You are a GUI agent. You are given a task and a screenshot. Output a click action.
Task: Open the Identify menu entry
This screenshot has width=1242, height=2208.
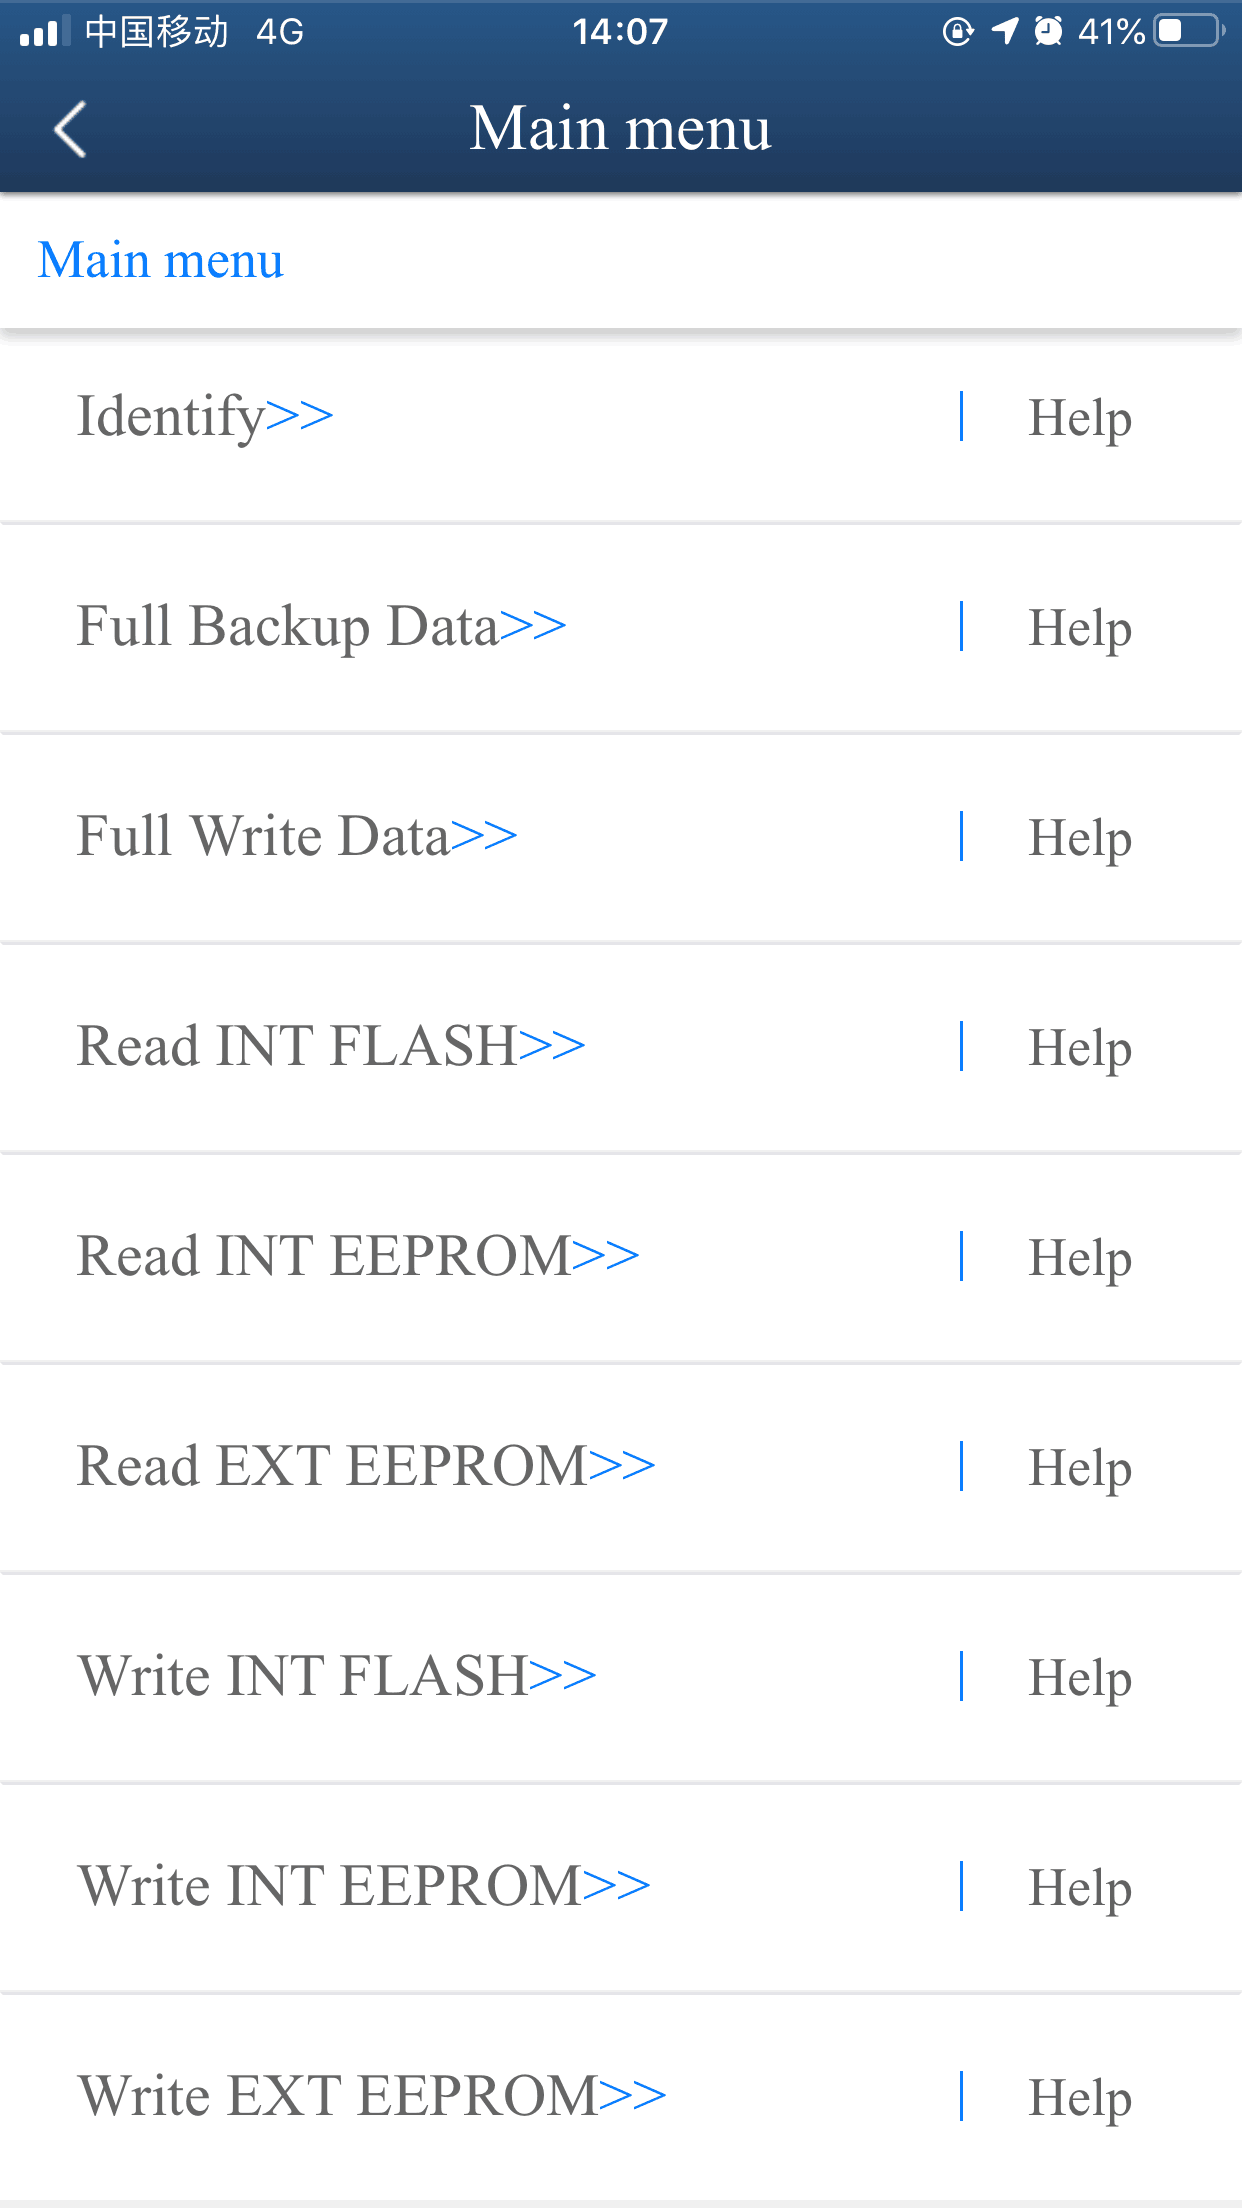pos(205,416)
